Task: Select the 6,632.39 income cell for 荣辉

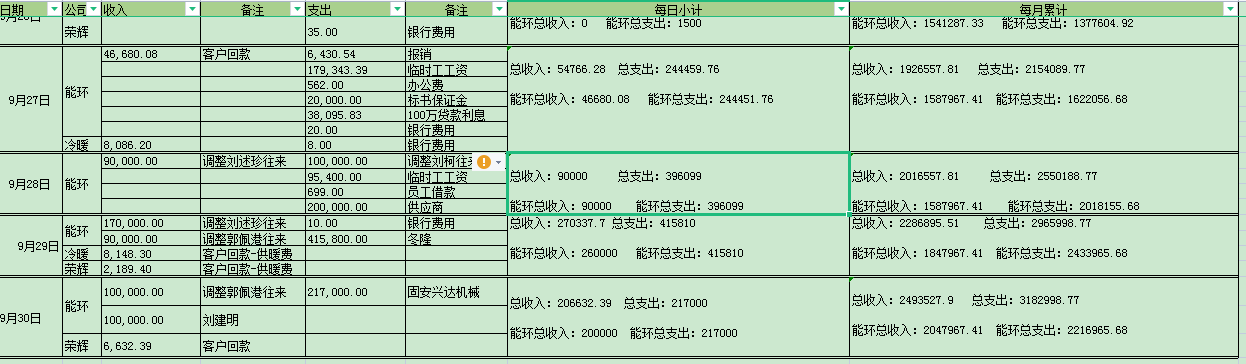Action: 150,346
